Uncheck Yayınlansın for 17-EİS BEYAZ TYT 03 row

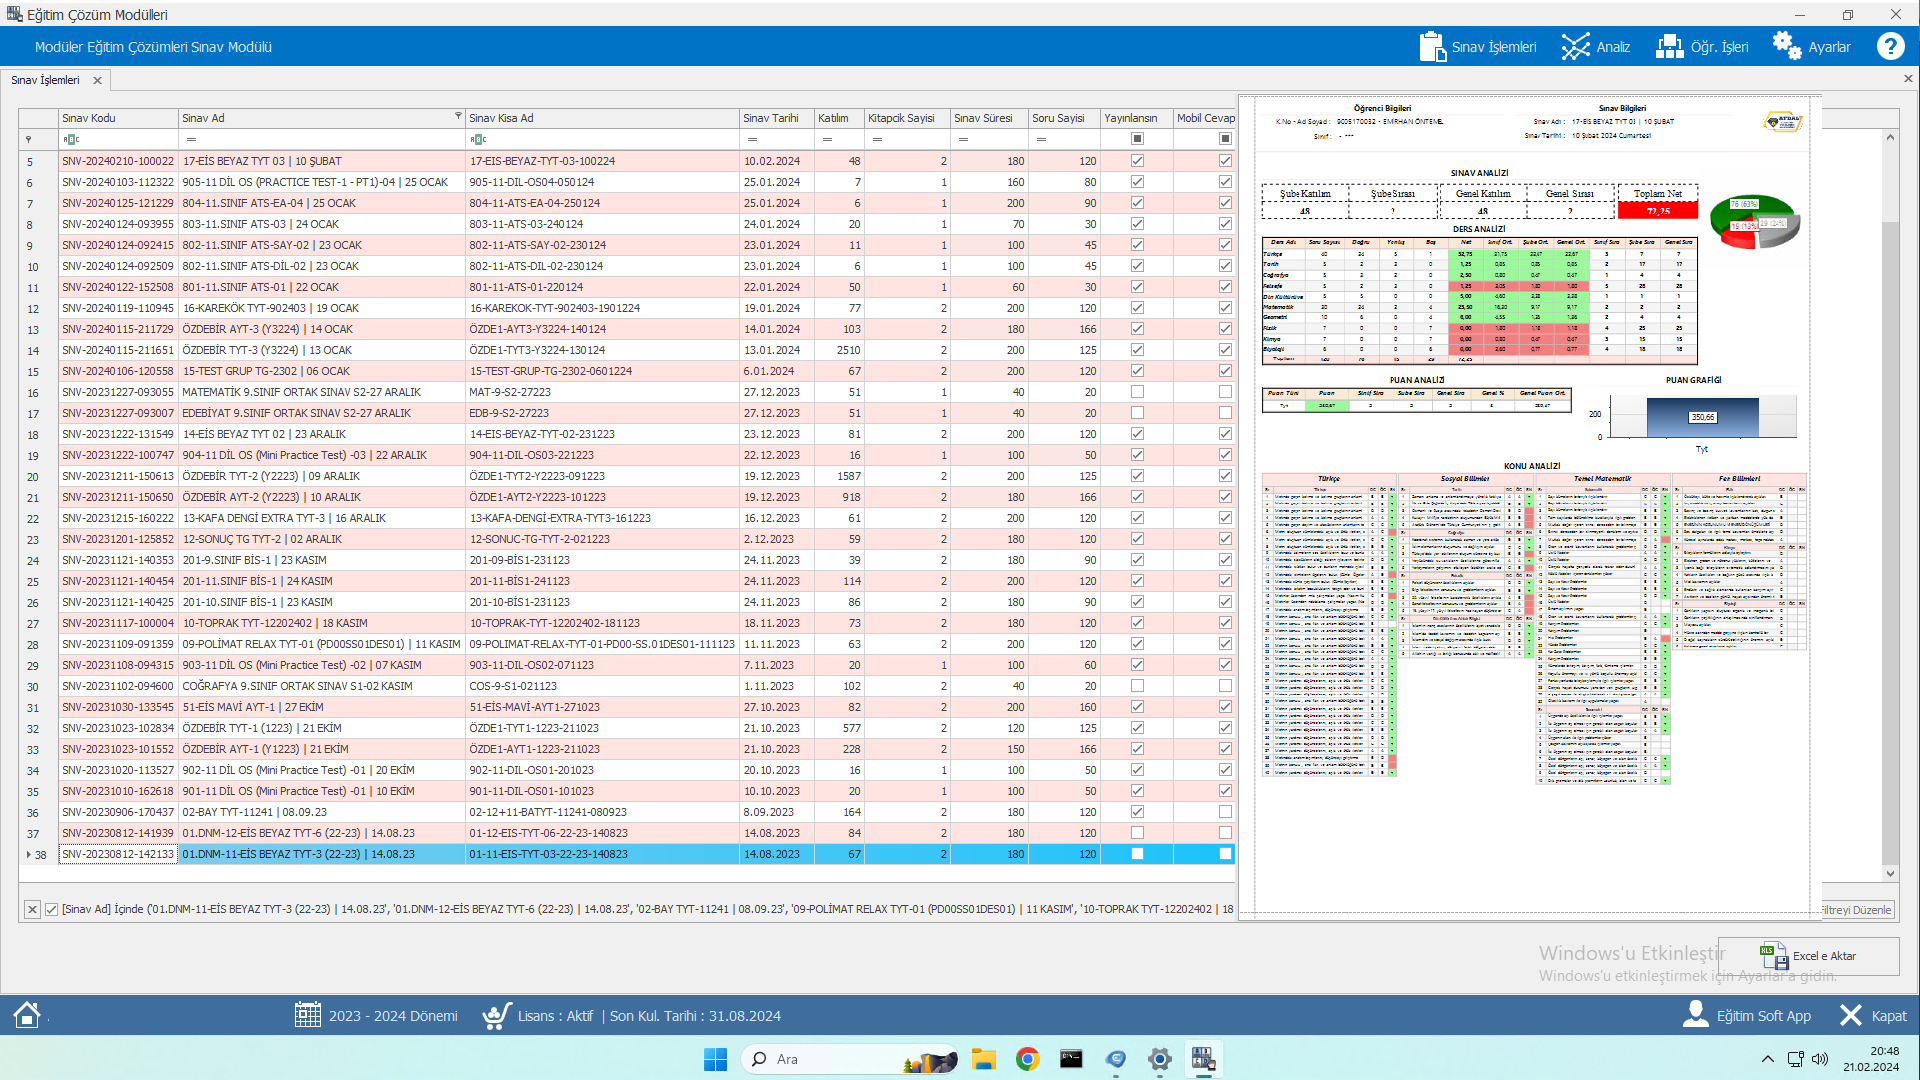[1137, 161]
